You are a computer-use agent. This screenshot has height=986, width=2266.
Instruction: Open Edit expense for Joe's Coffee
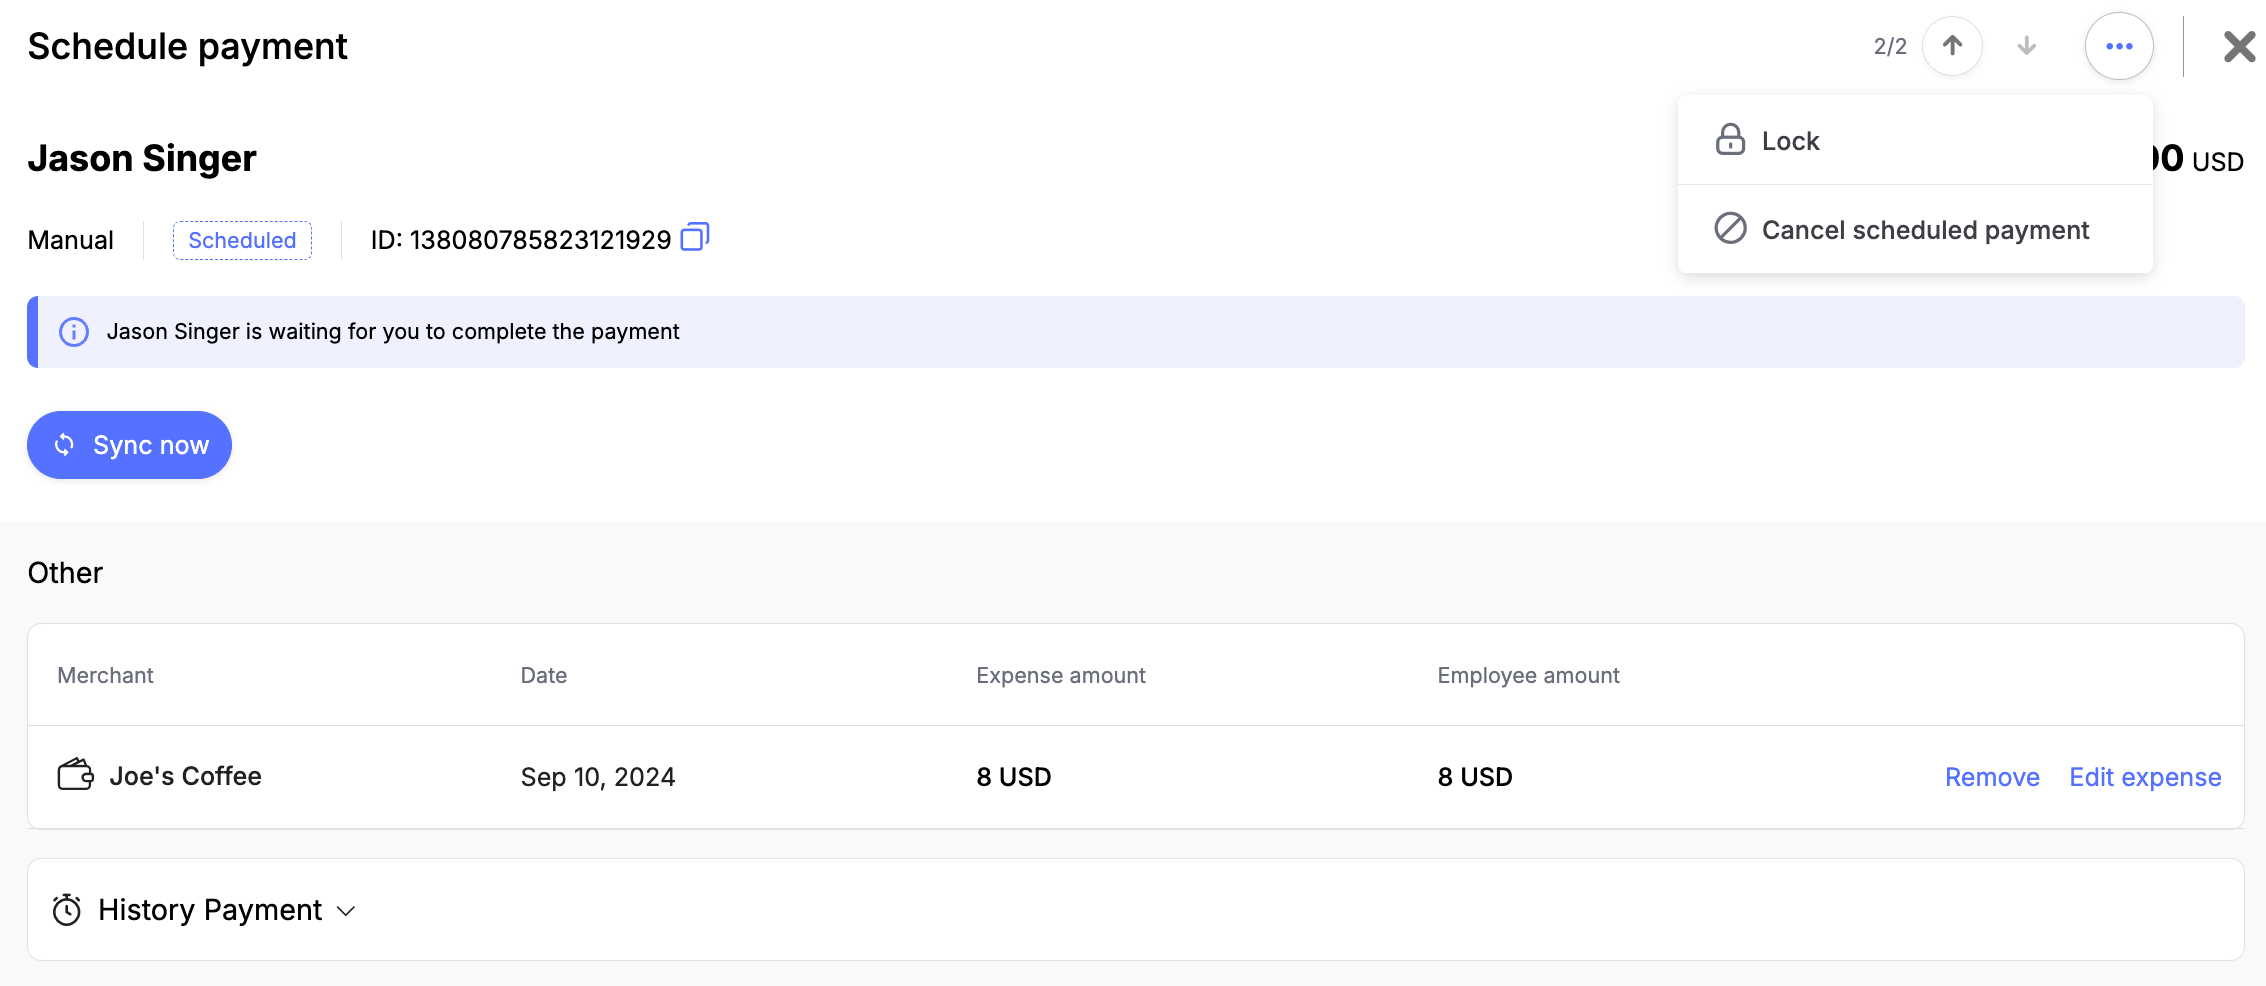(x=2144, y=777)
